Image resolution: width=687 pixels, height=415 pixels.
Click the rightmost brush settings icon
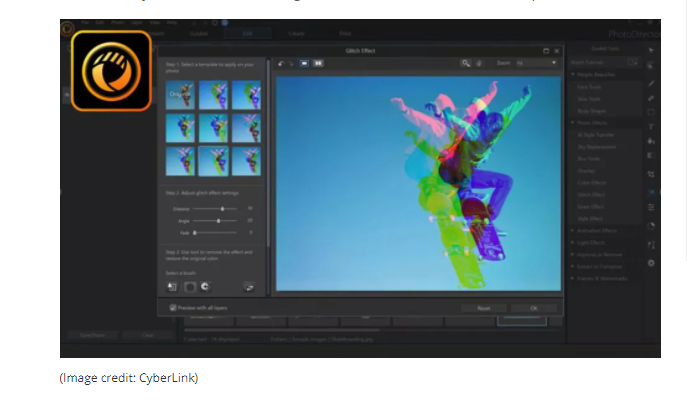(x=248, y=286)
